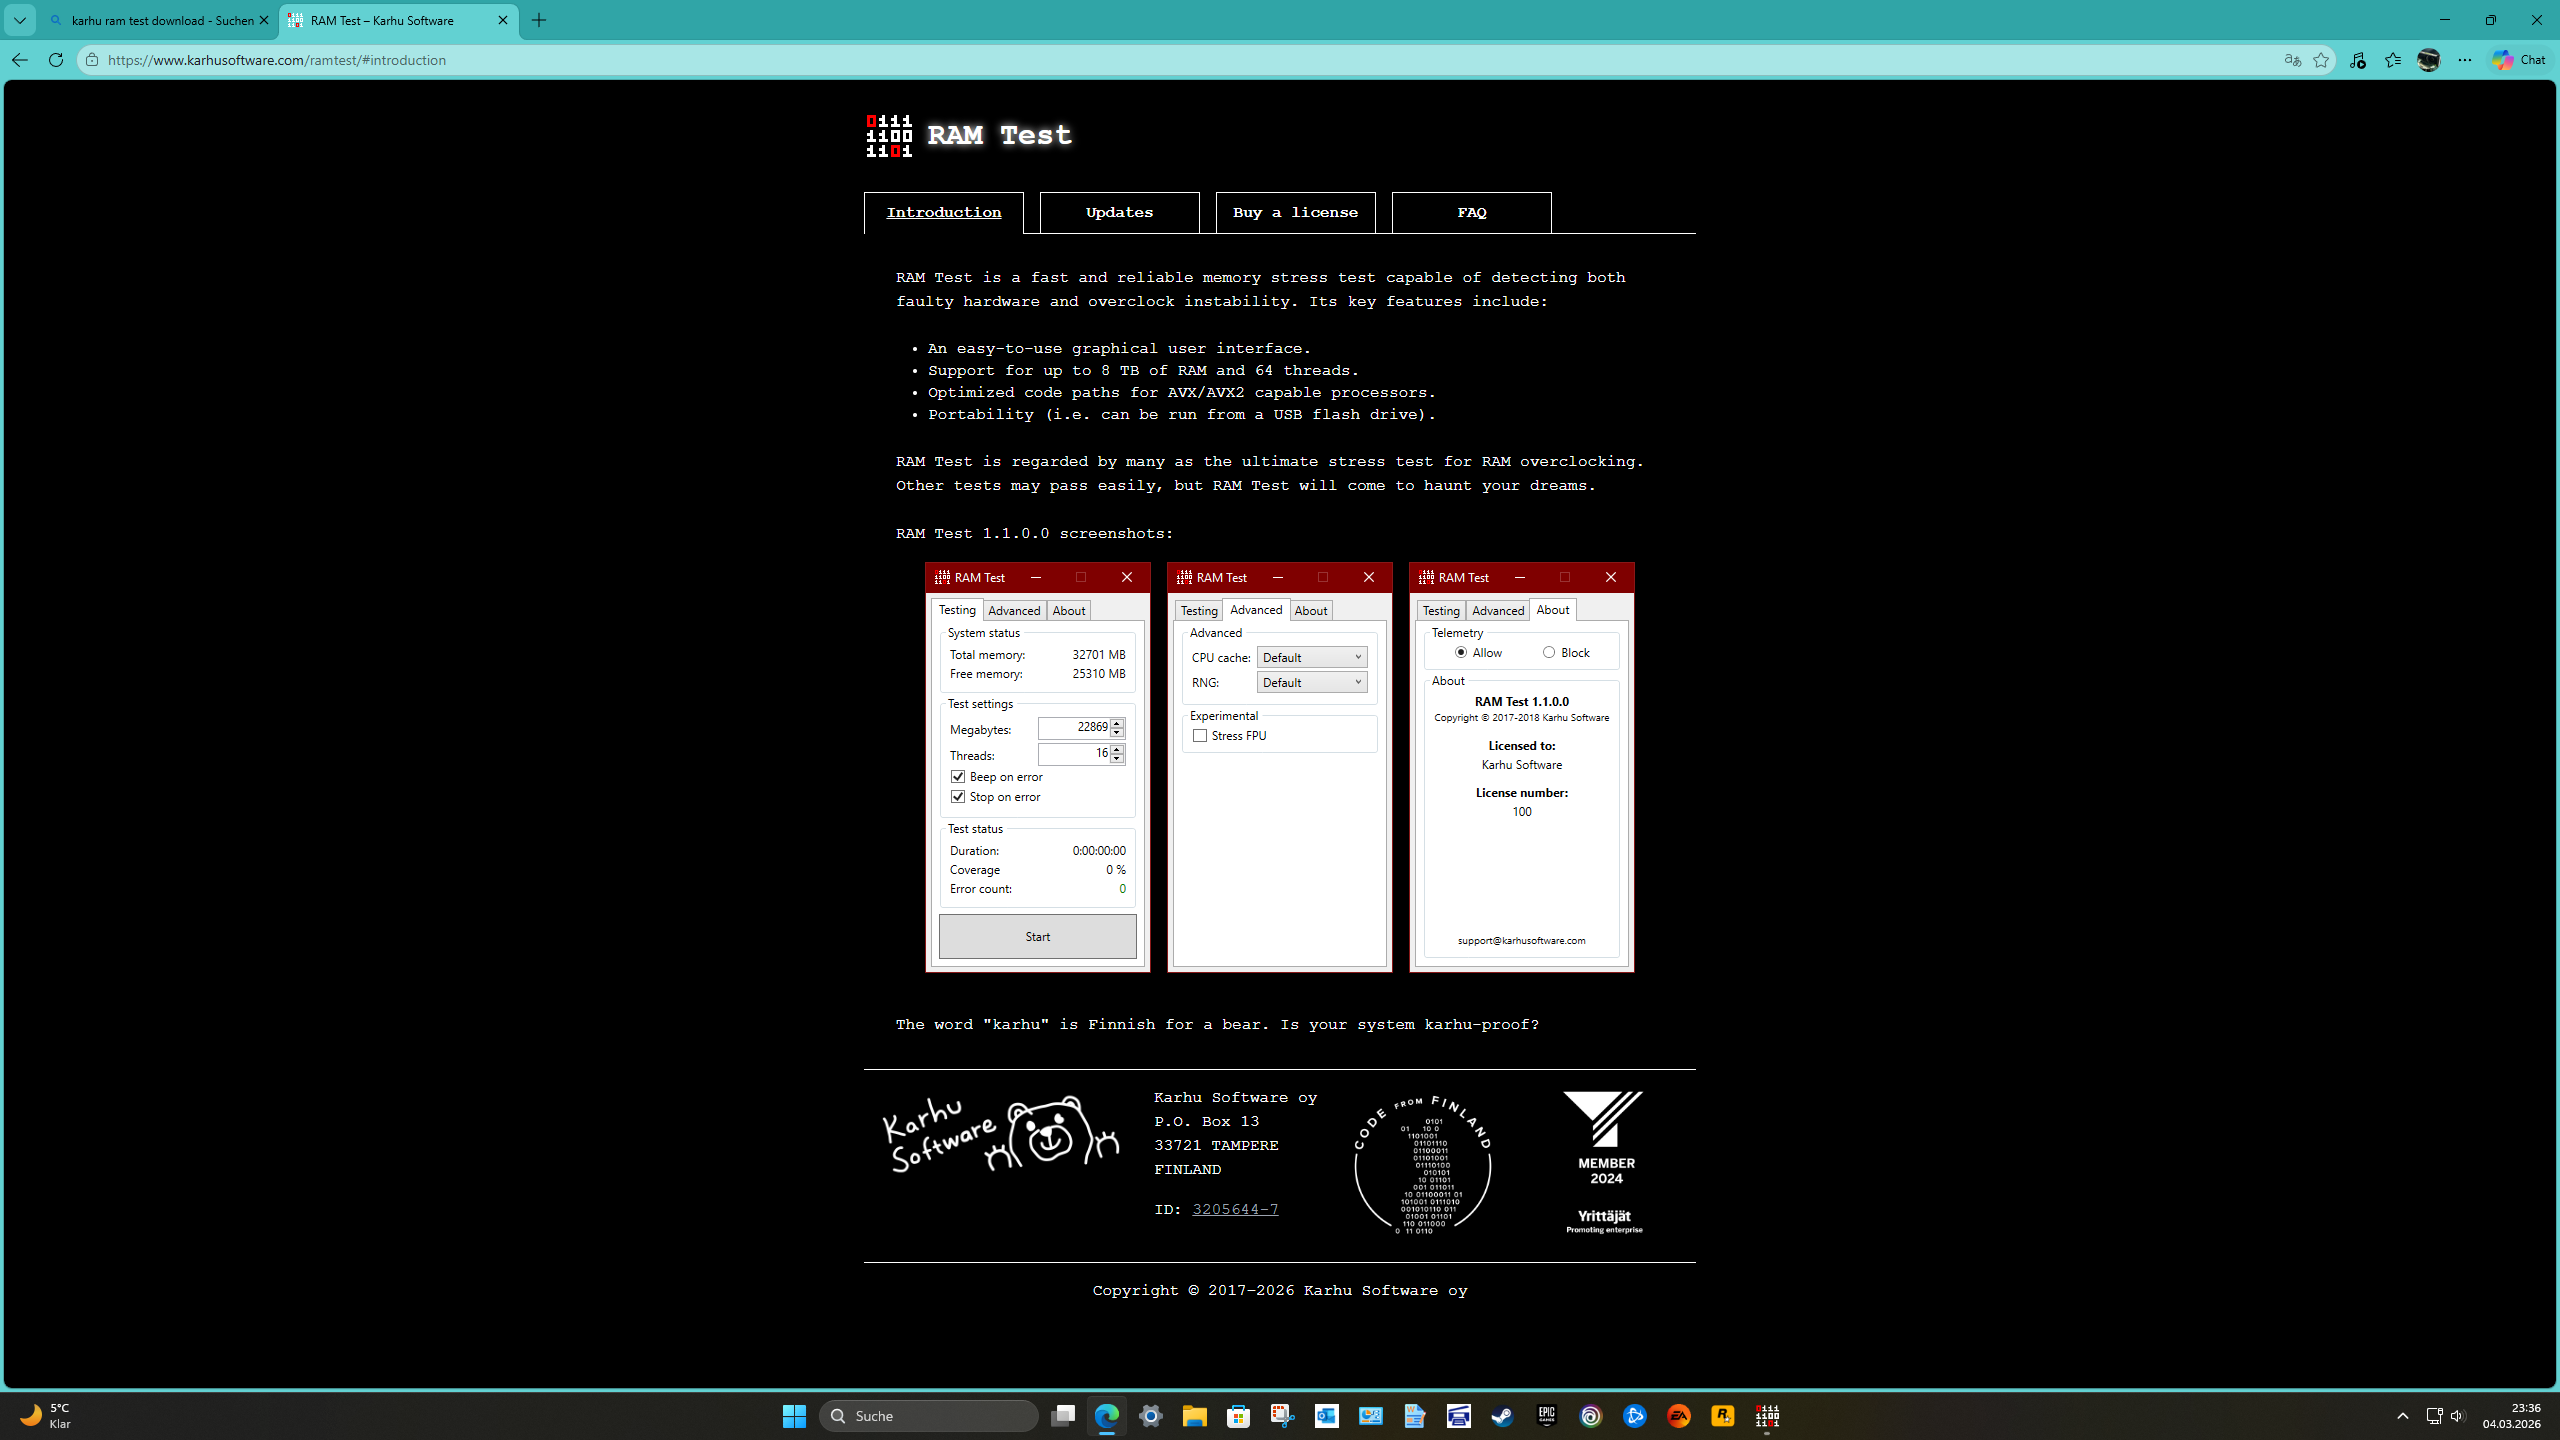This screenshot has height=1440, width=2560.
Task: Toggle the Stress FPU checkbox
Action: tap(1200, 736)
